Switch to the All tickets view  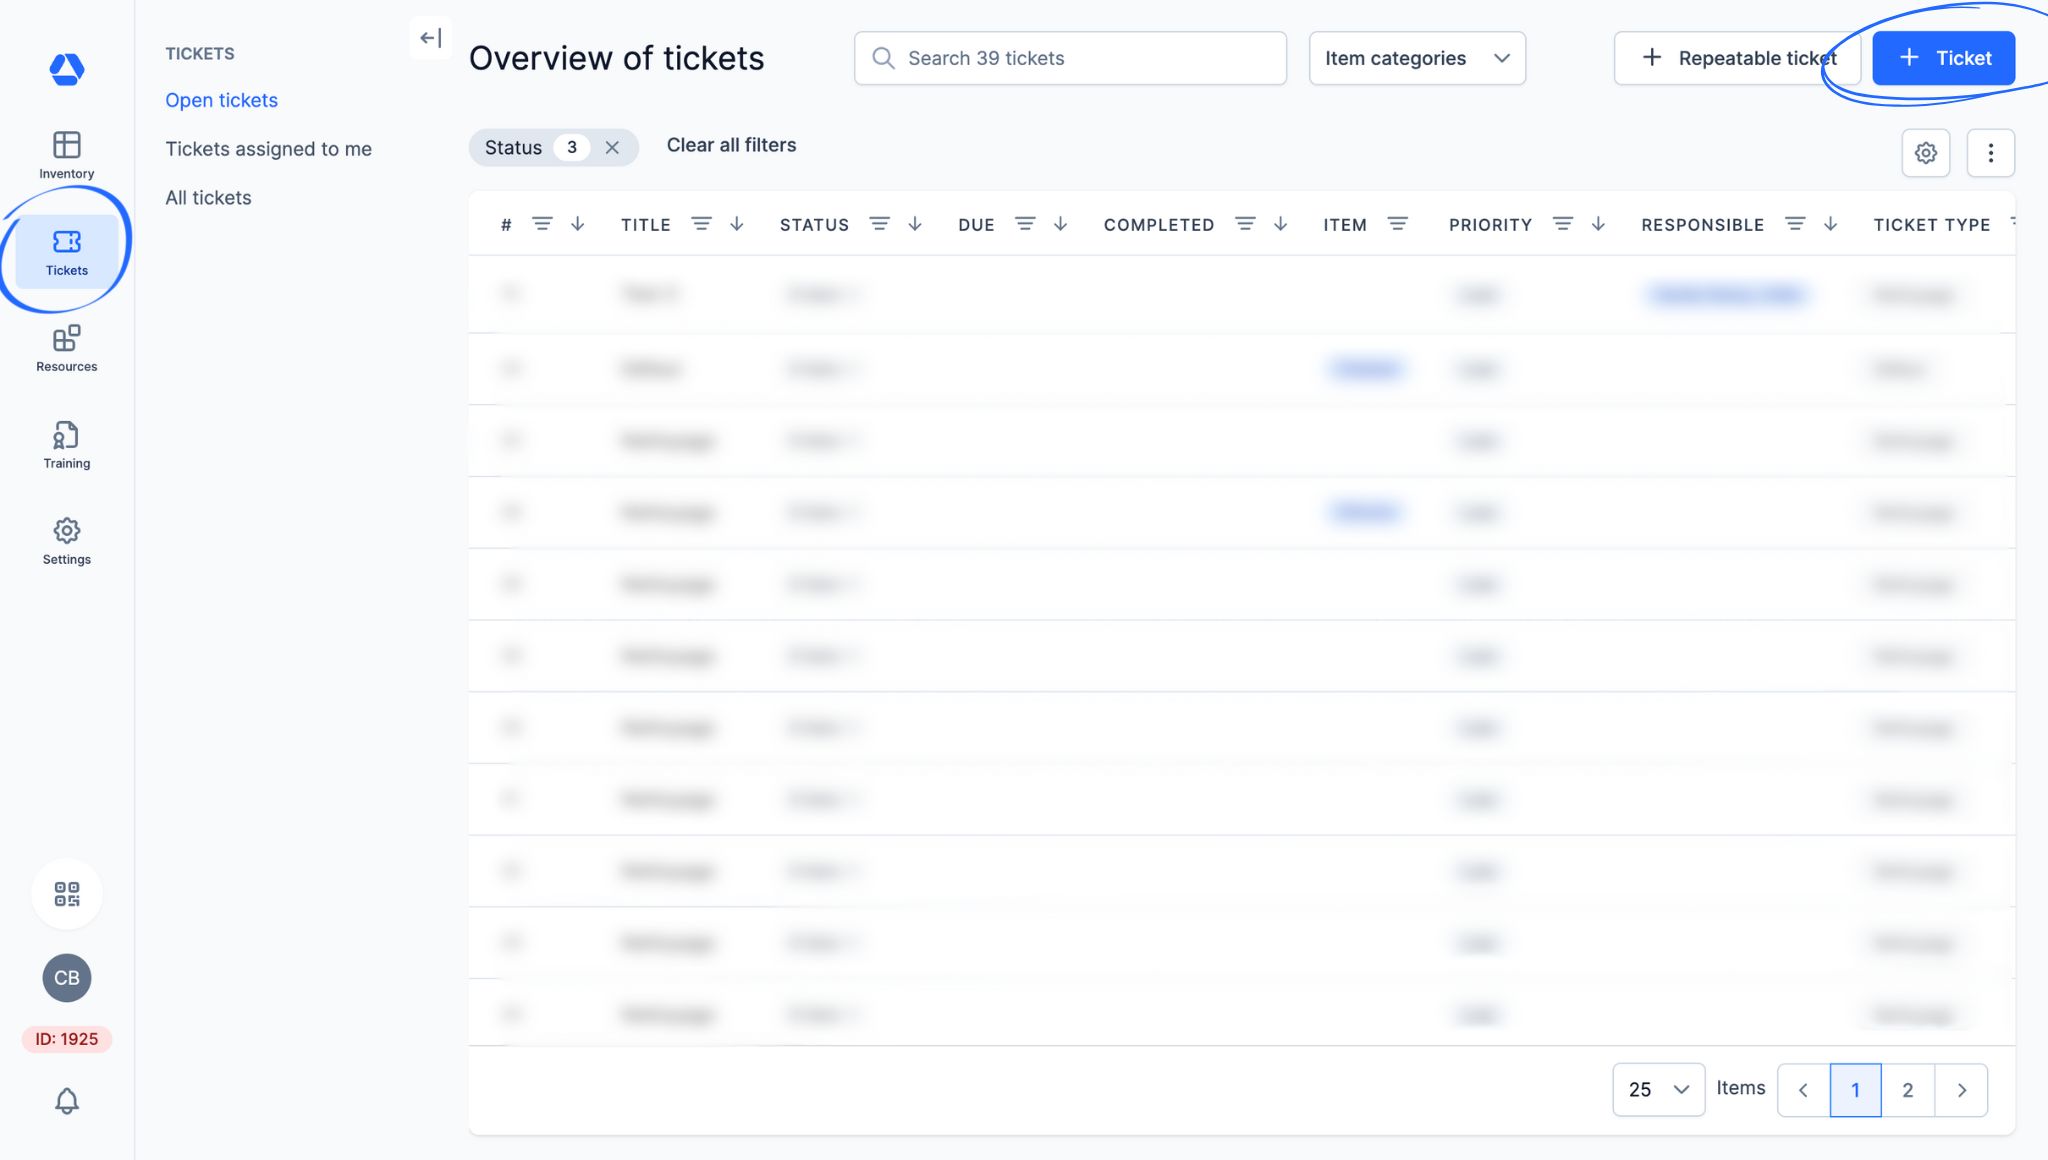click(208, 198)
